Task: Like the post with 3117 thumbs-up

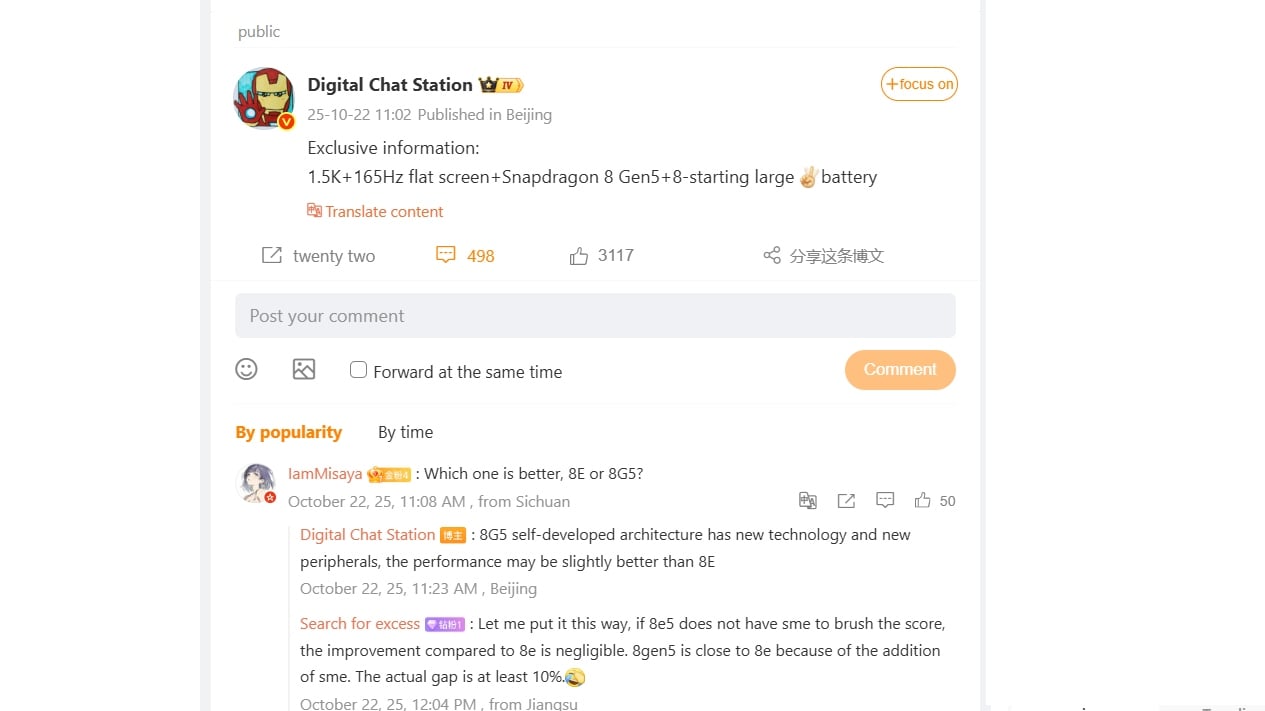Action: click(x=578, y=256)
